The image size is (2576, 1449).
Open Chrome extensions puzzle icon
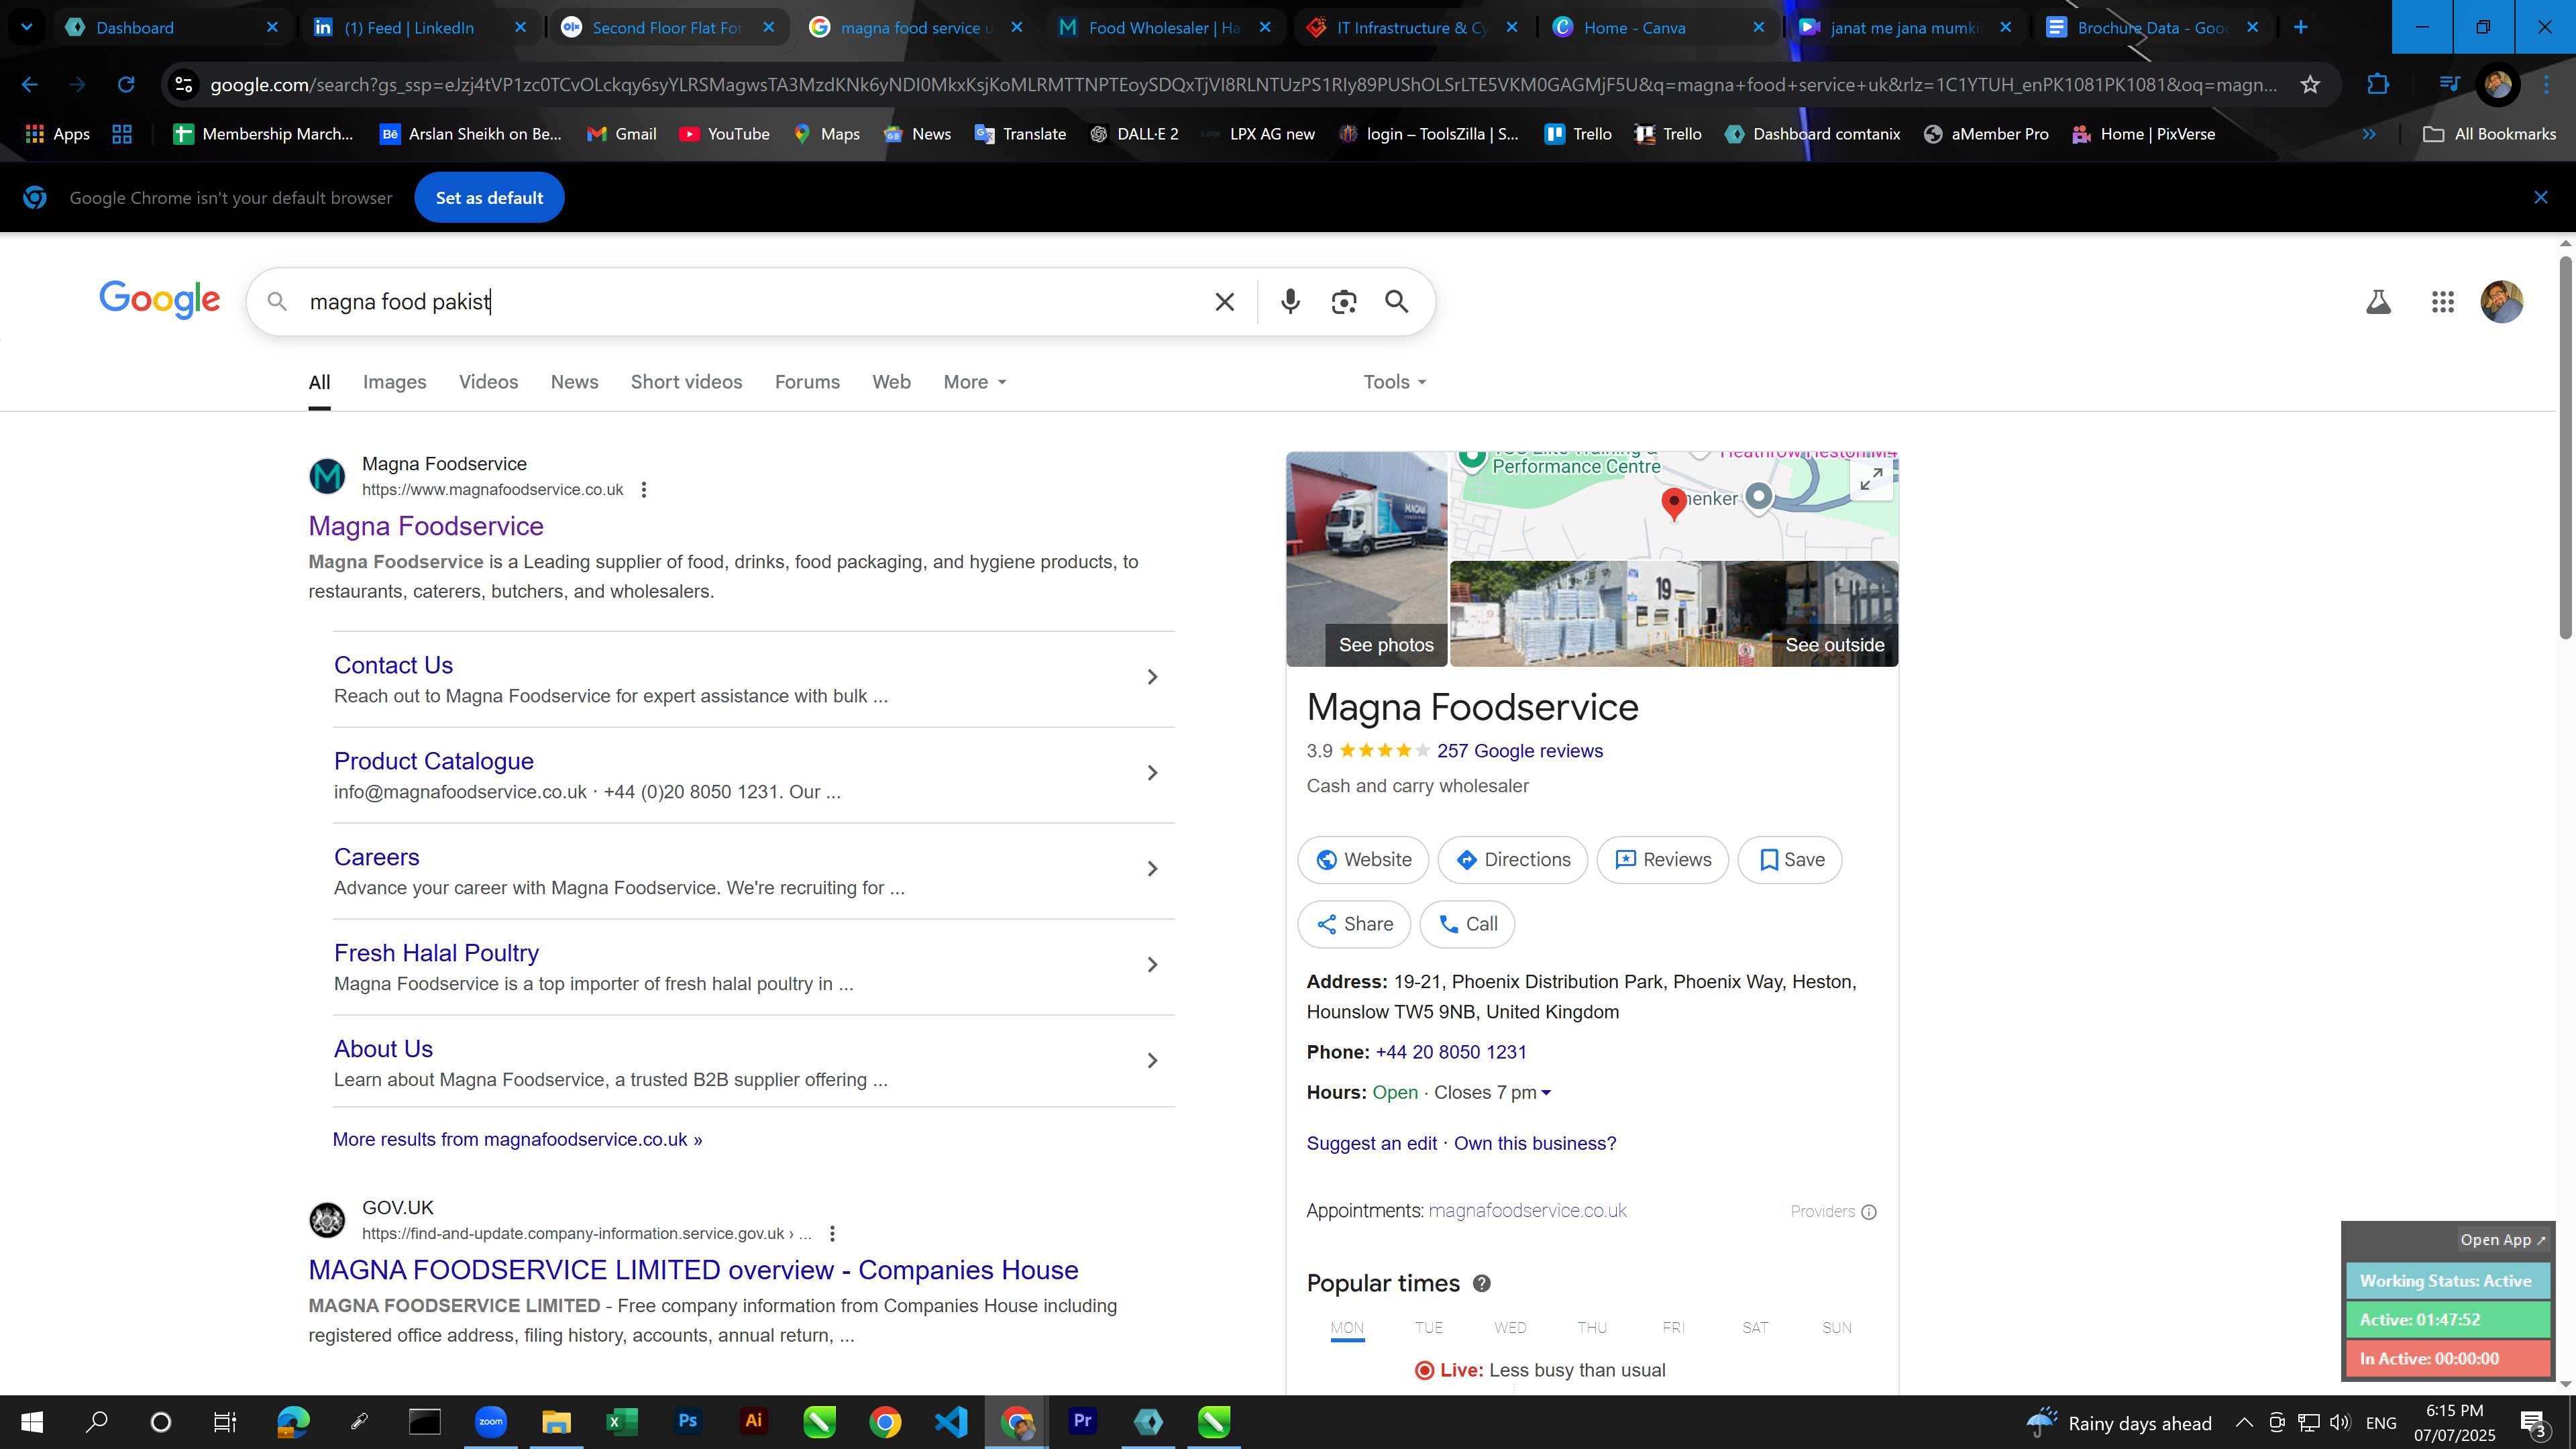click(x=2378, y=85)
